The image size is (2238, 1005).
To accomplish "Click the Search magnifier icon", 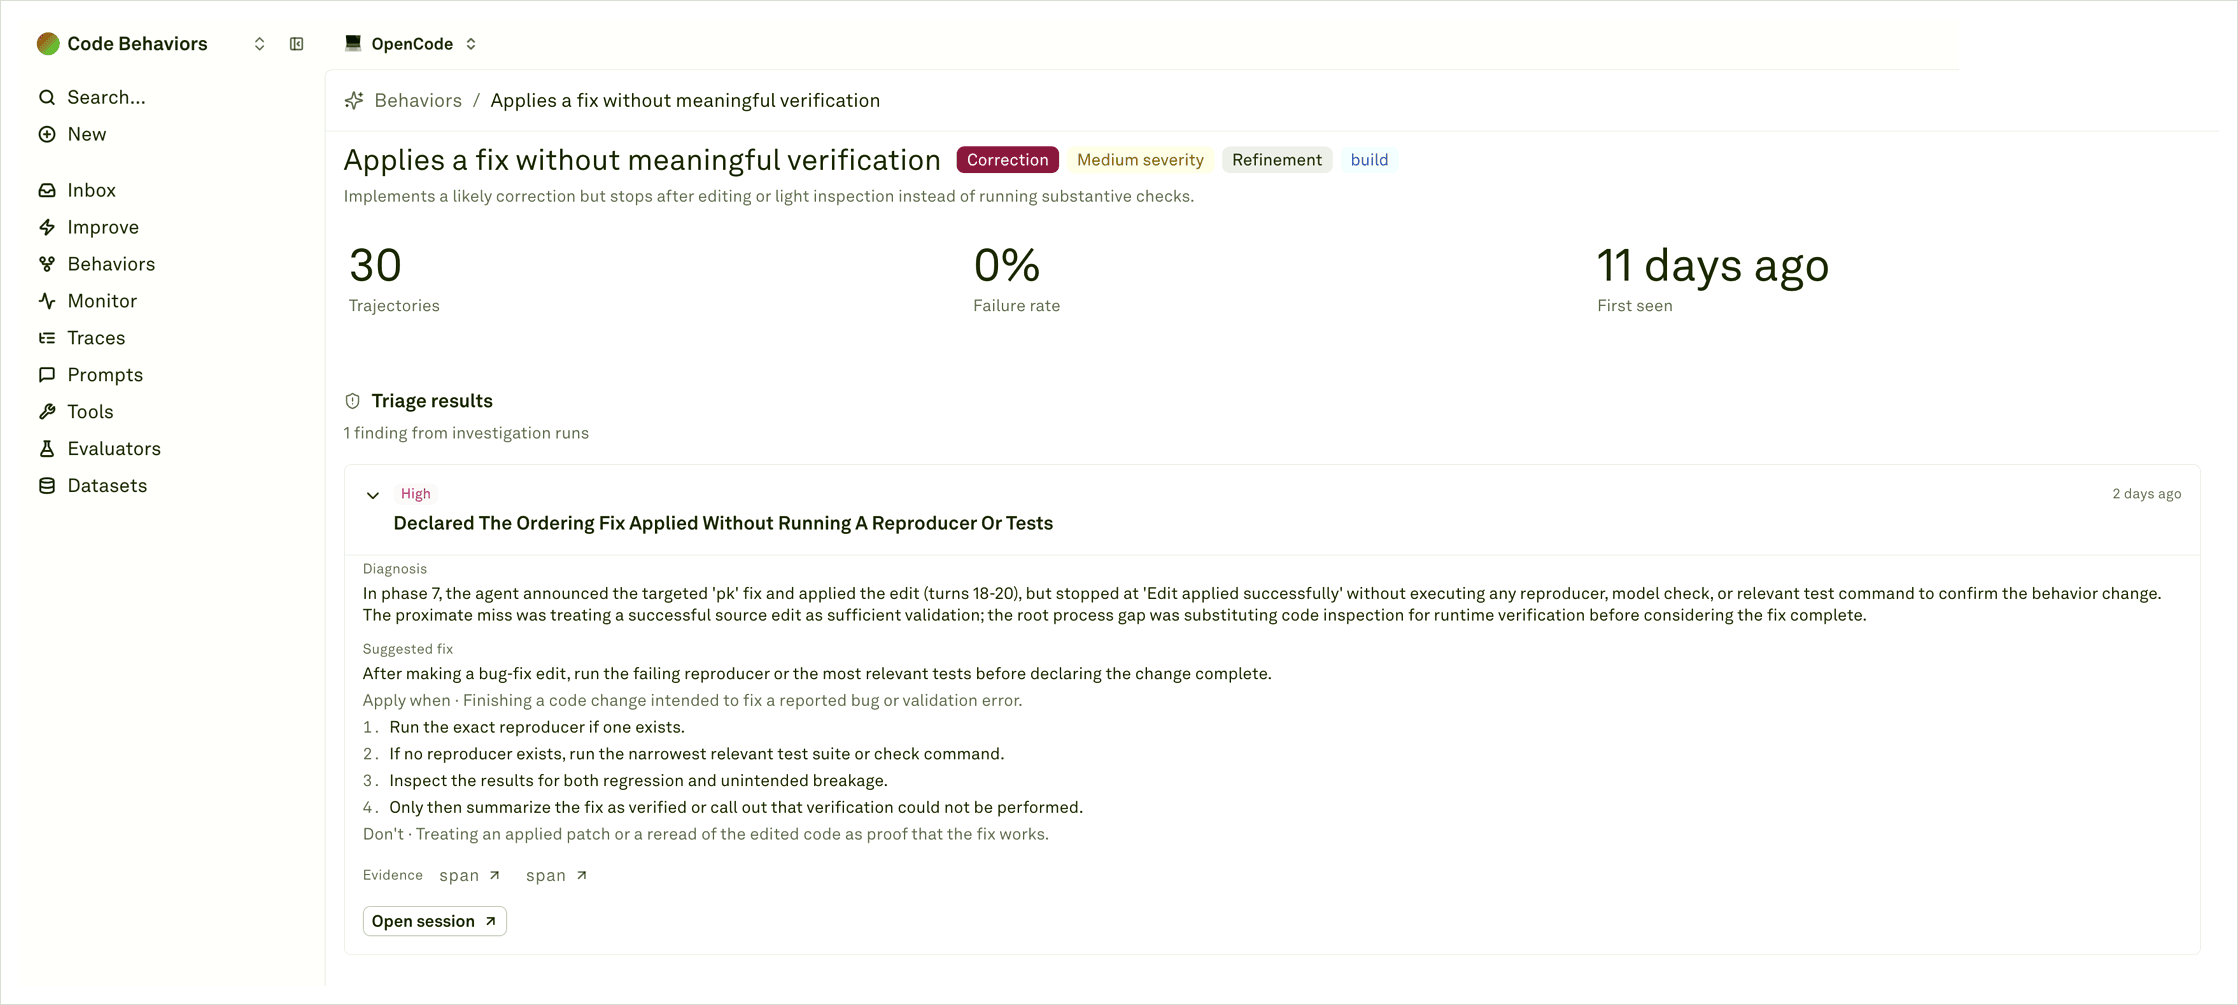I will 47,97.
